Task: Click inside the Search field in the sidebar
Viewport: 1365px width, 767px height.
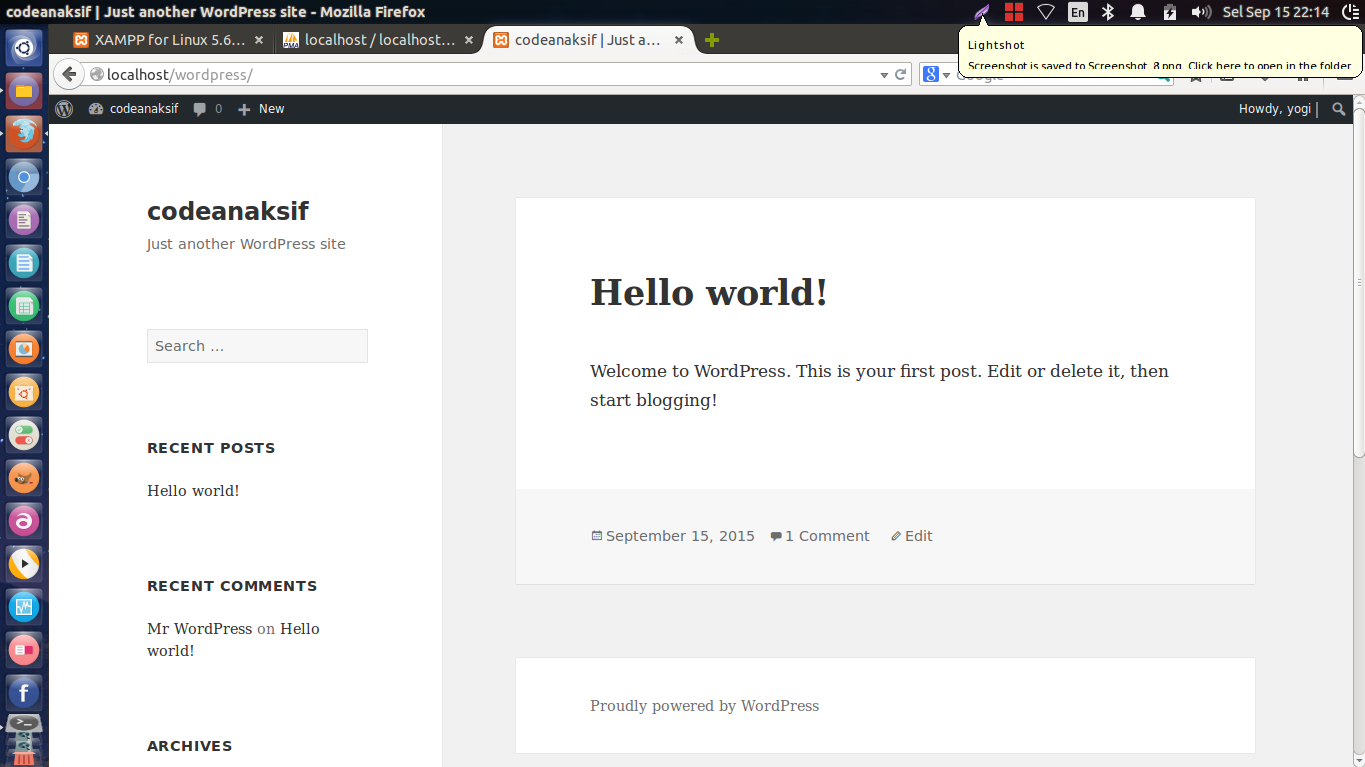Action: 256,345
